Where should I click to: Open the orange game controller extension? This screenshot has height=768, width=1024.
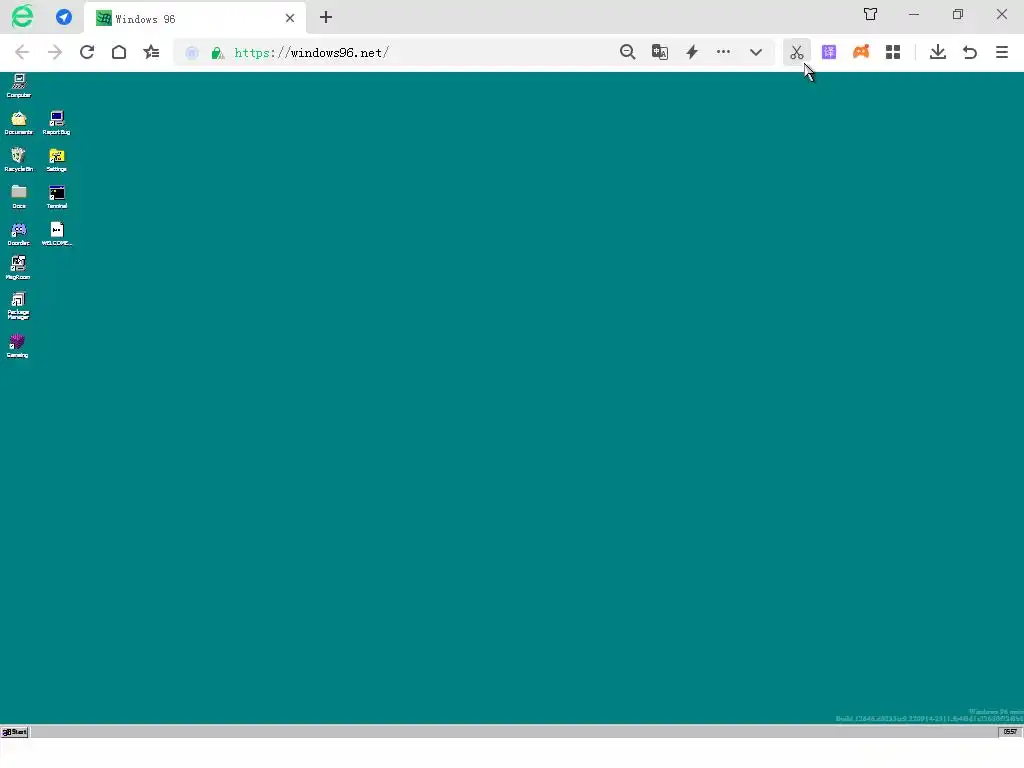(x=861, y=52)
